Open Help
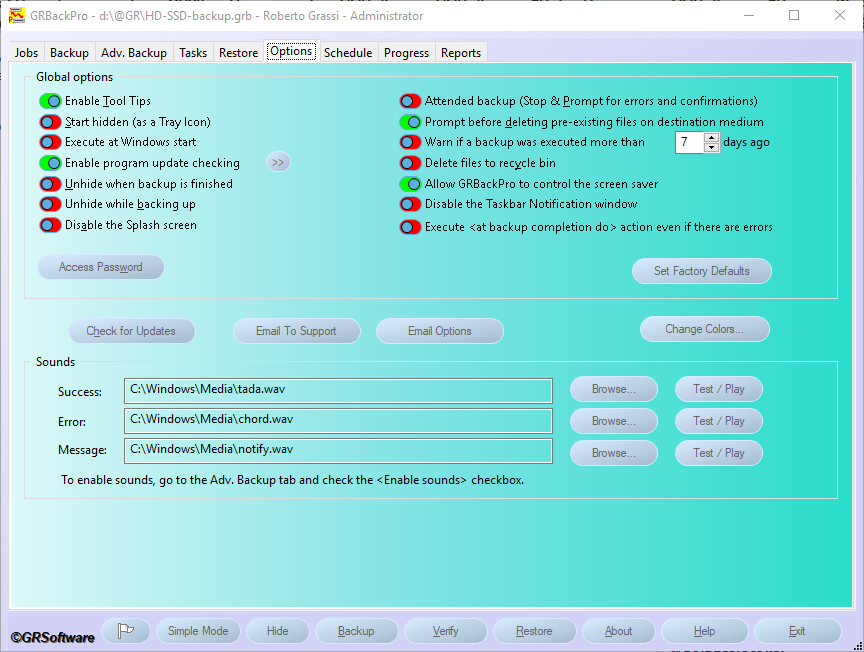The height and width of the screenshot is (652, 864). (705, 631)
